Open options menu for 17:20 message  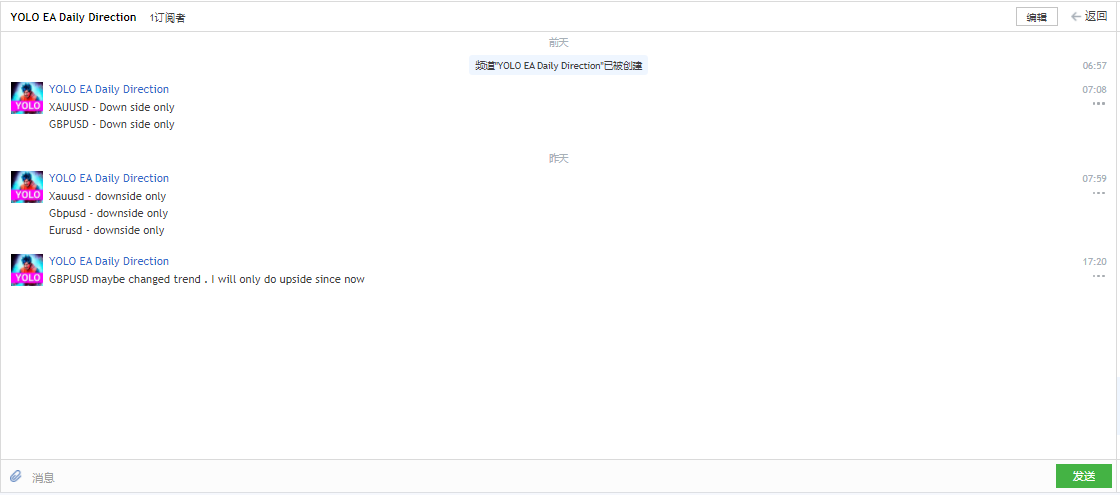[1099, 276]
